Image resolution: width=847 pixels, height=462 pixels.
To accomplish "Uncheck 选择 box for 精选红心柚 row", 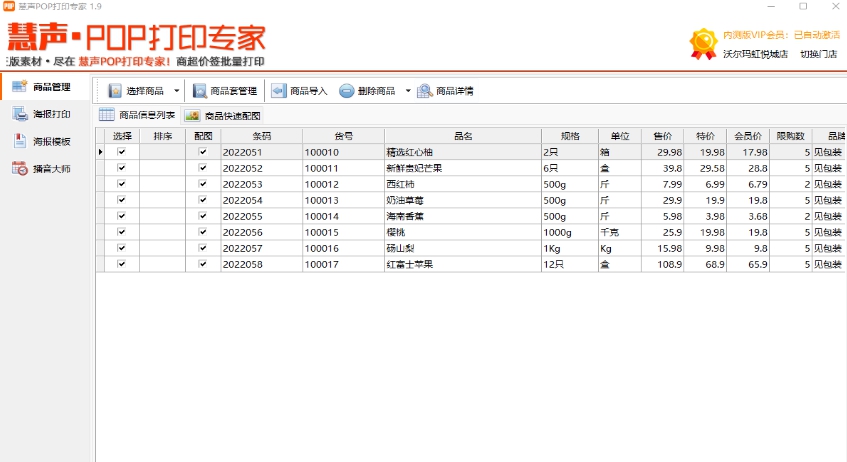I will pos(122,152).
